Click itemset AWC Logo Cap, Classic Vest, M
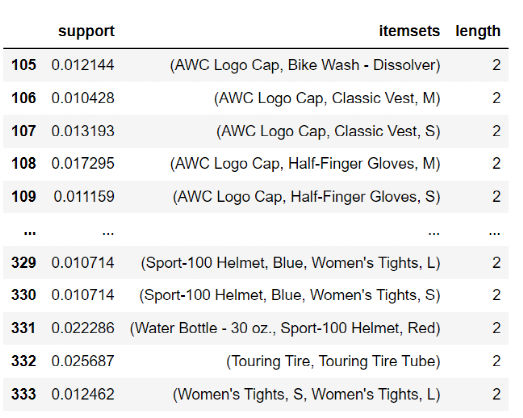This screenshot has height=418, width=523. (x=327, y=98)
